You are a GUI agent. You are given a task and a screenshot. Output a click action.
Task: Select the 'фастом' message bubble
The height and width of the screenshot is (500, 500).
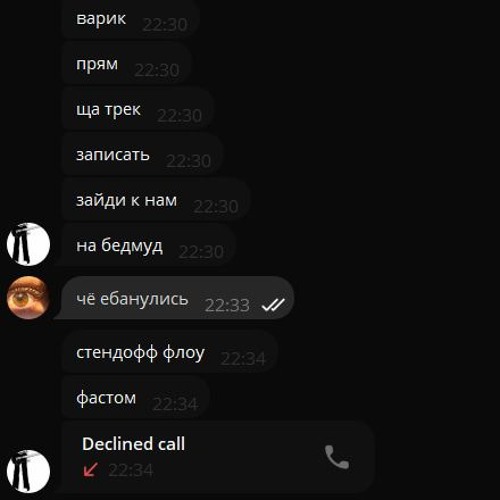coord(136,397)
